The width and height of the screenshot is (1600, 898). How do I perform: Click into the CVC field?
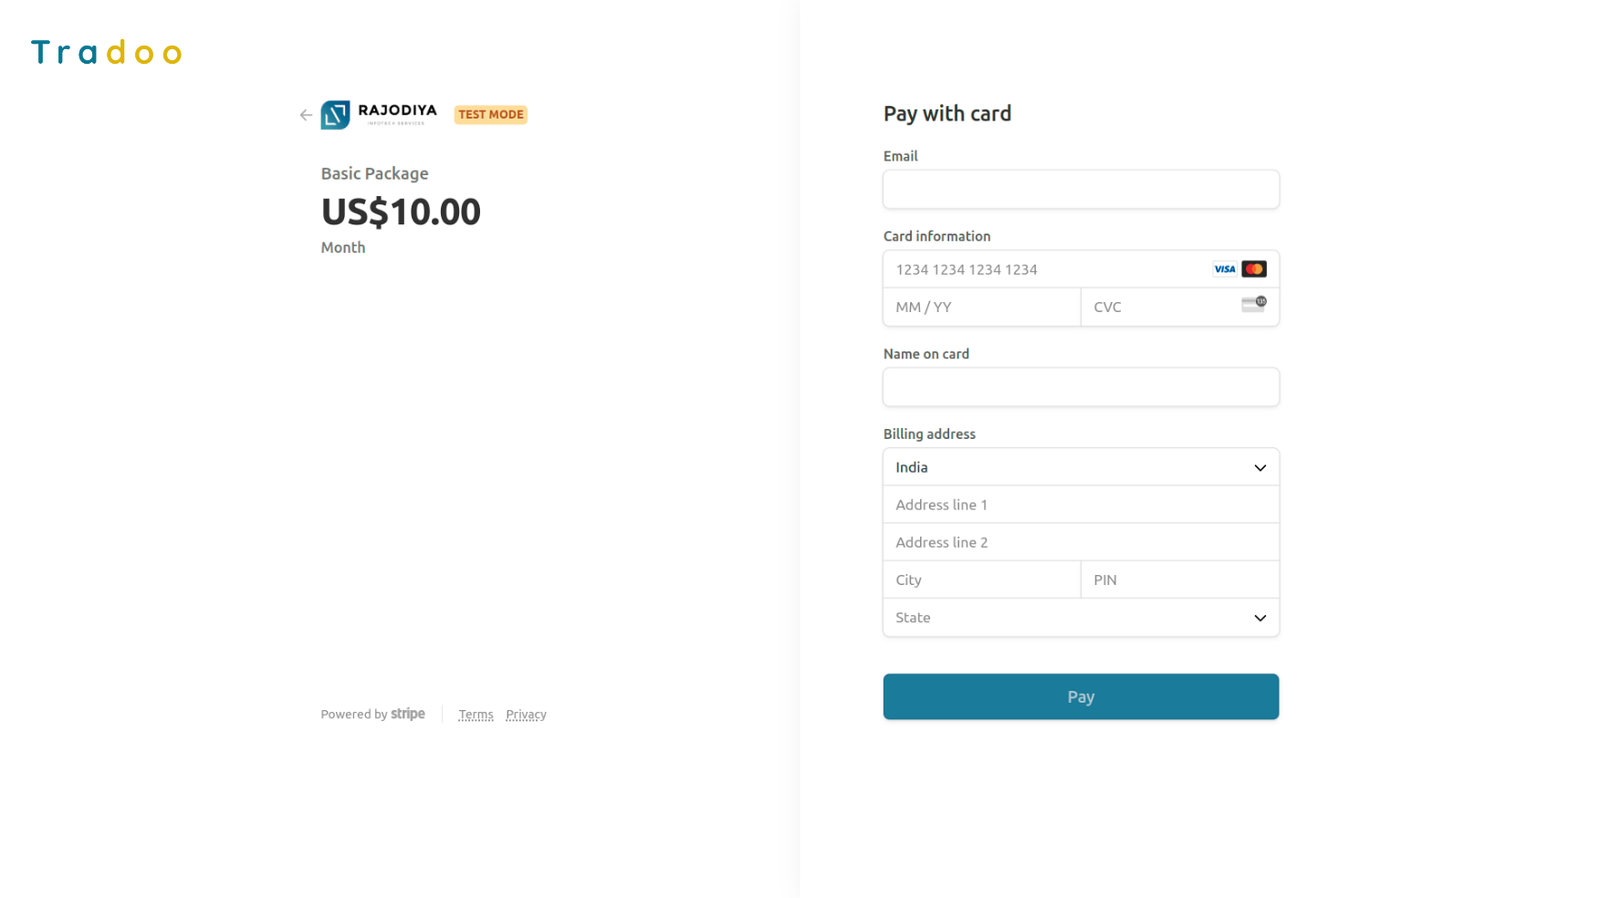coord(1160,307)
